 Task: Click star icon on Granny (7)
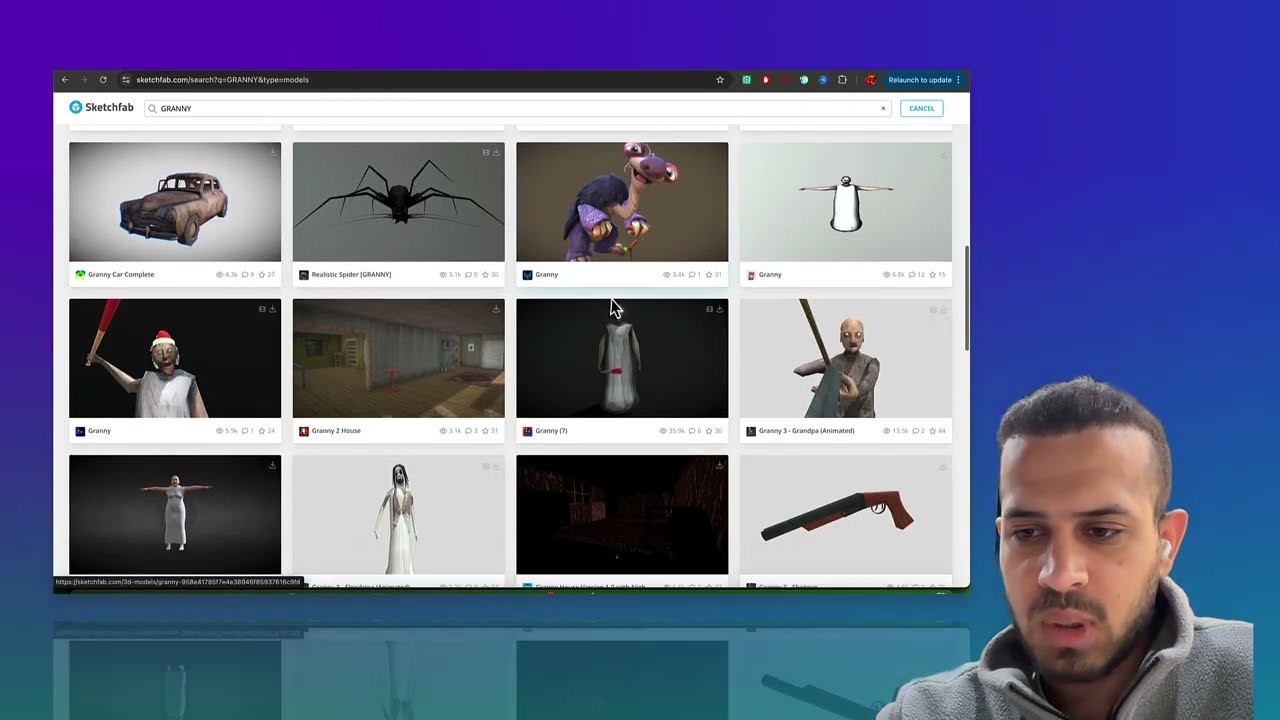pos(710,431)
